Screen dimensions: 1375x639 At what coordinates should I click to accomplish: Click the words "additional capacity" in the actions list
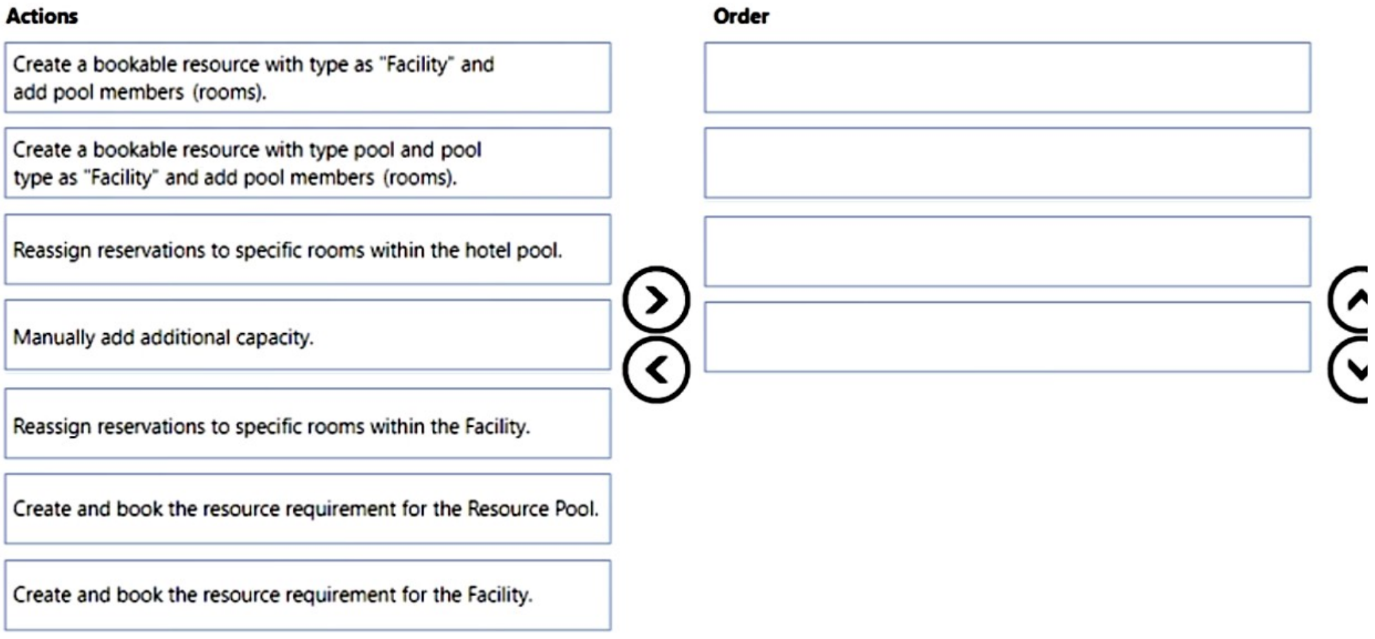click(243, 336)
